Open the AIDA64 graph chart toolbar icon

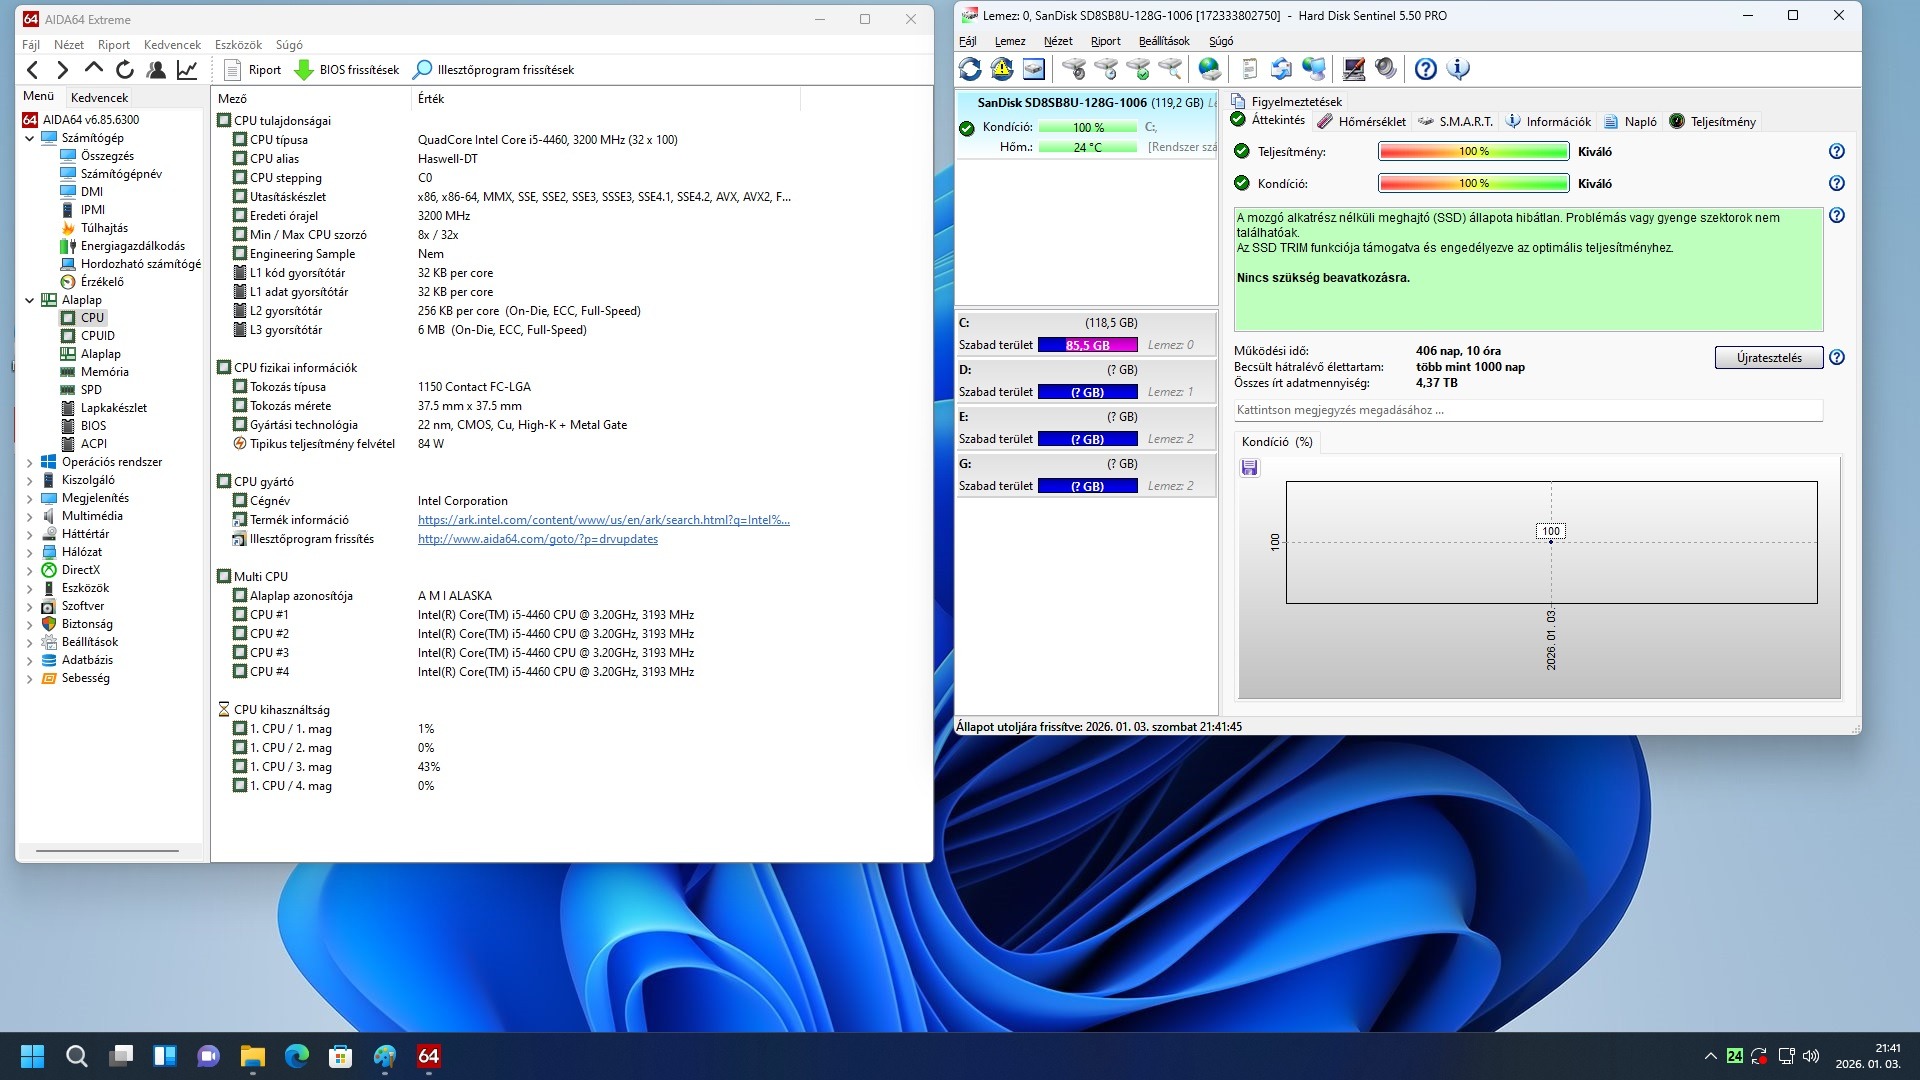pos(187,70)
